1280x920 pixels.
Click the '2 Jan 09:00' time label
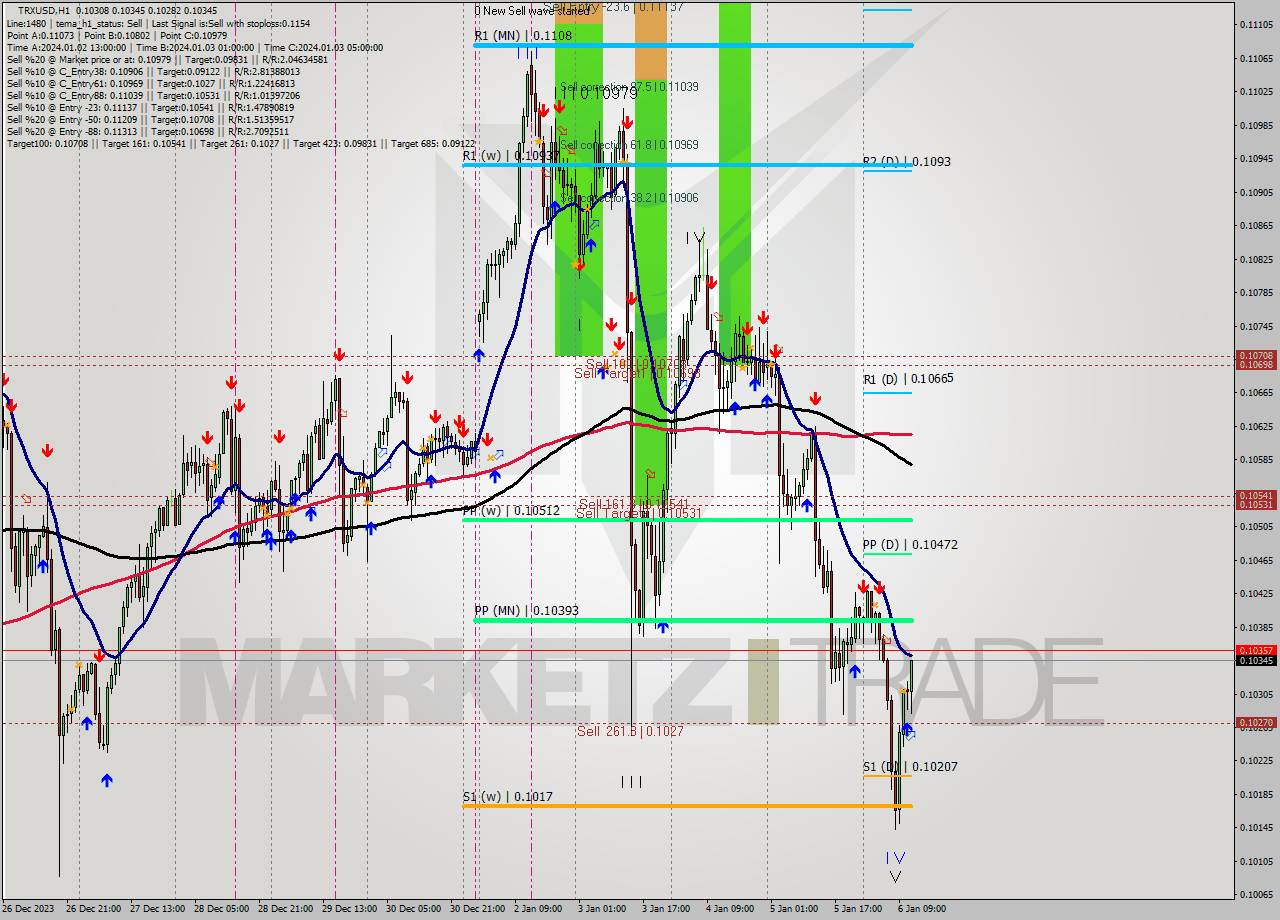point(538,909)
